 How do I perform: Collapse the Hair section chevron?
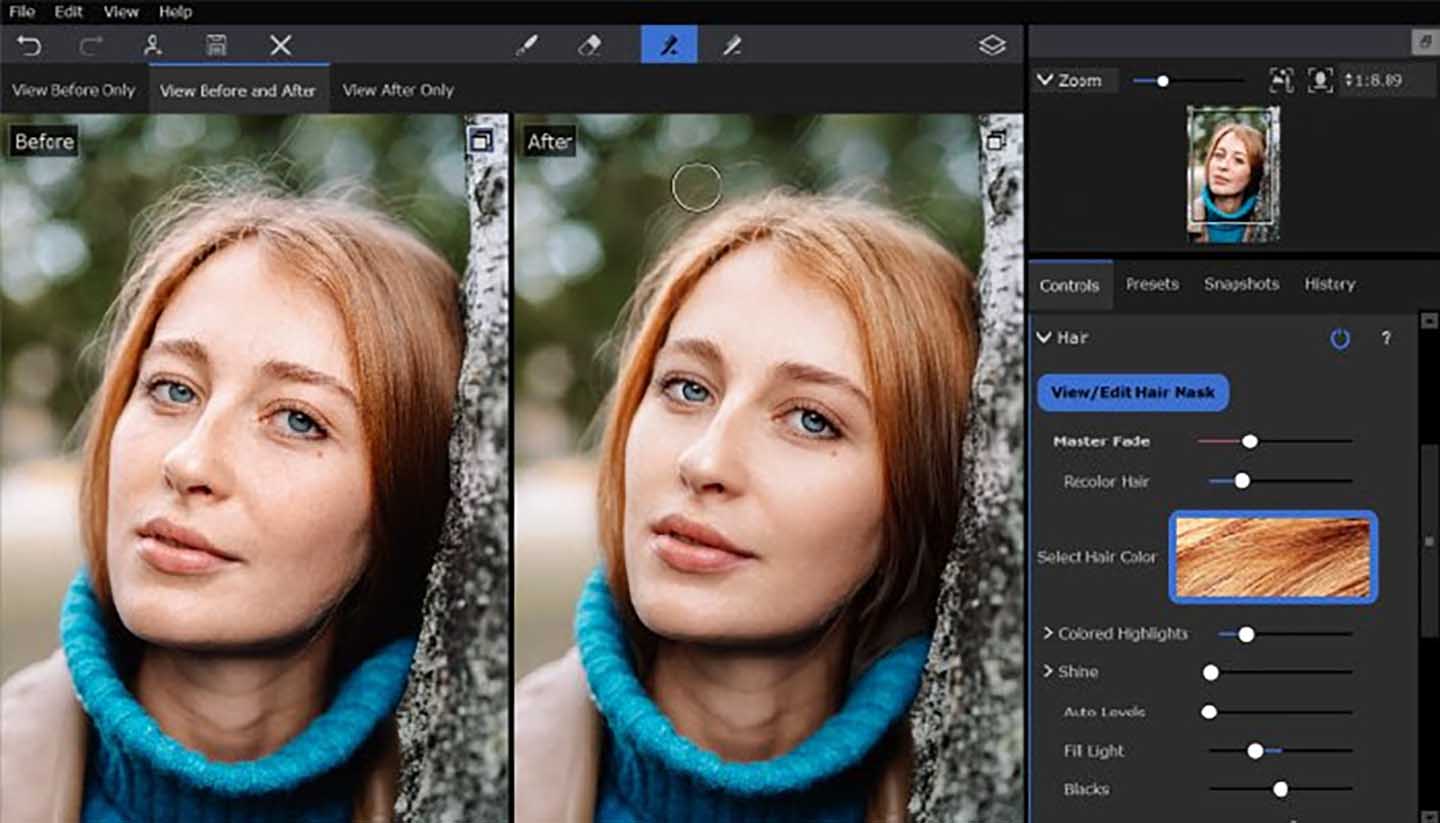coord(1045,338)
